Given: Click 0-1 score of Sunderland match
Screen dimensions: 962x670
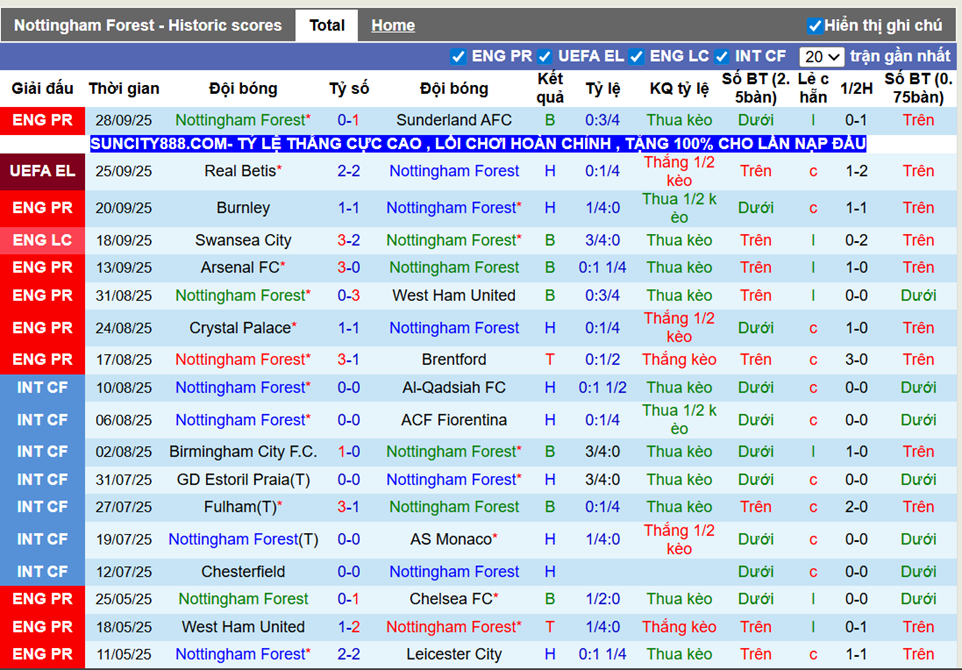Looking at the screenshot, I should [348, 120].
